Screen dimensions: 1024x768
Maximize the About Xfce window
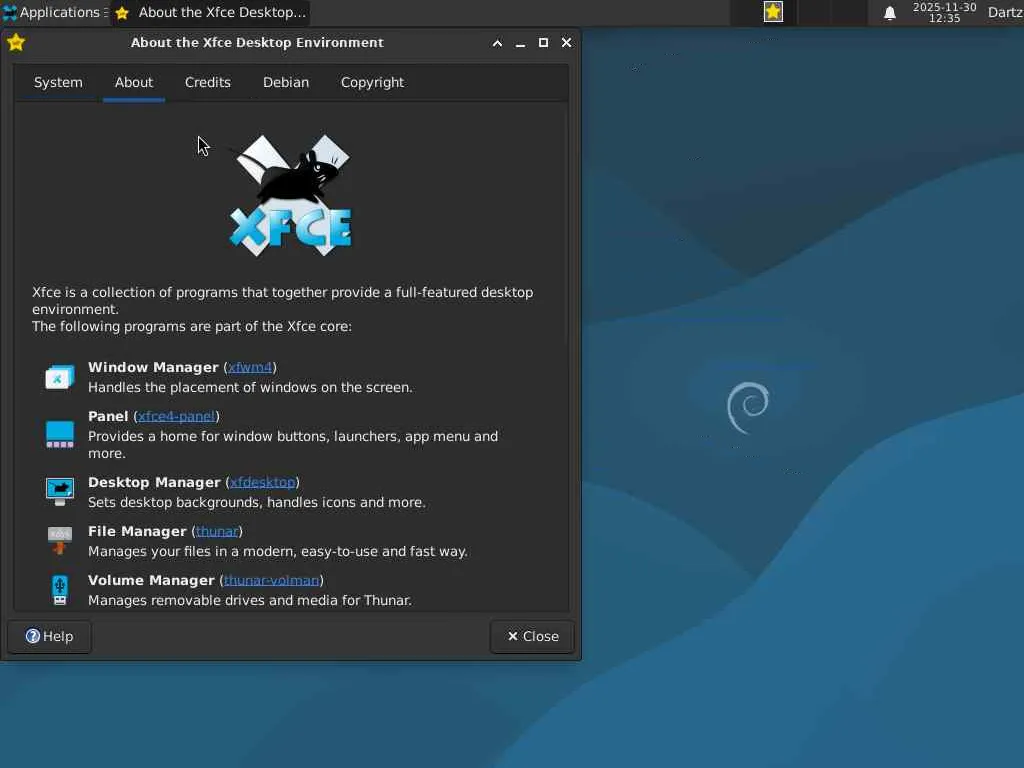[x=543, y=42]
